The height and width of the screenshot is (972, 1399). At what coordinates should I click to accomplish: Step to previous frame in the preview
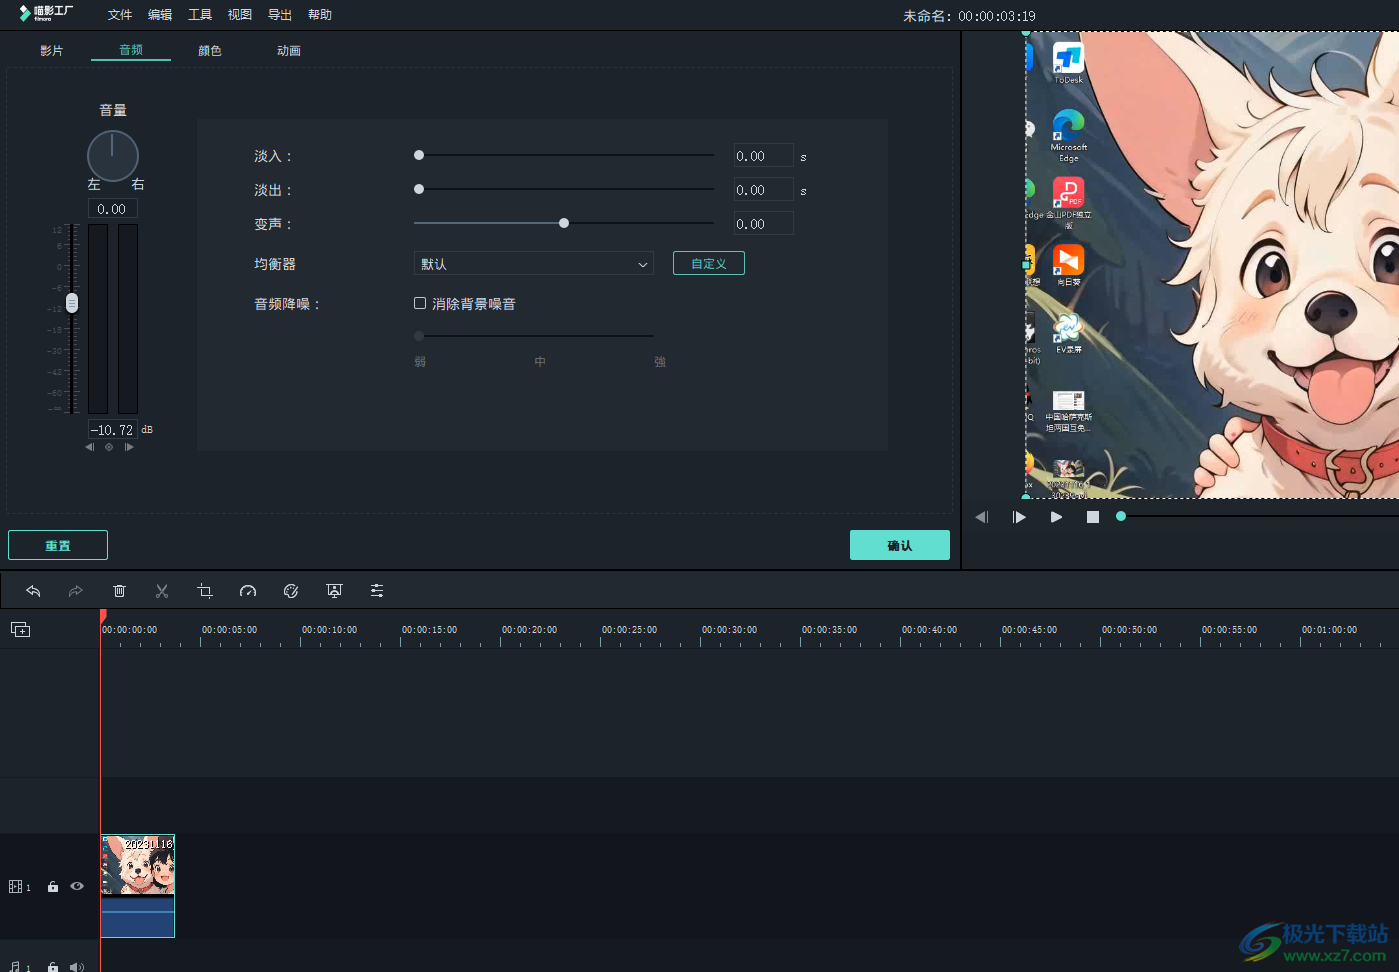click(x=982, y=517)
